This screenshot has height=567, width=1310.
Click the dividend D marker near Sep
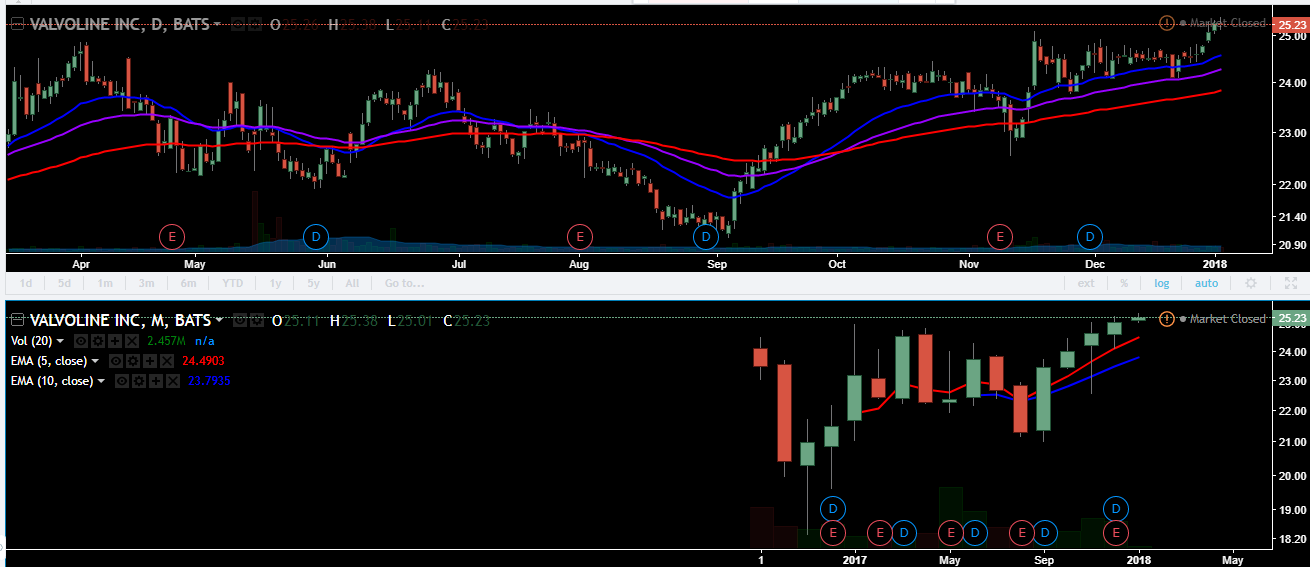click(x=706, y=237)
